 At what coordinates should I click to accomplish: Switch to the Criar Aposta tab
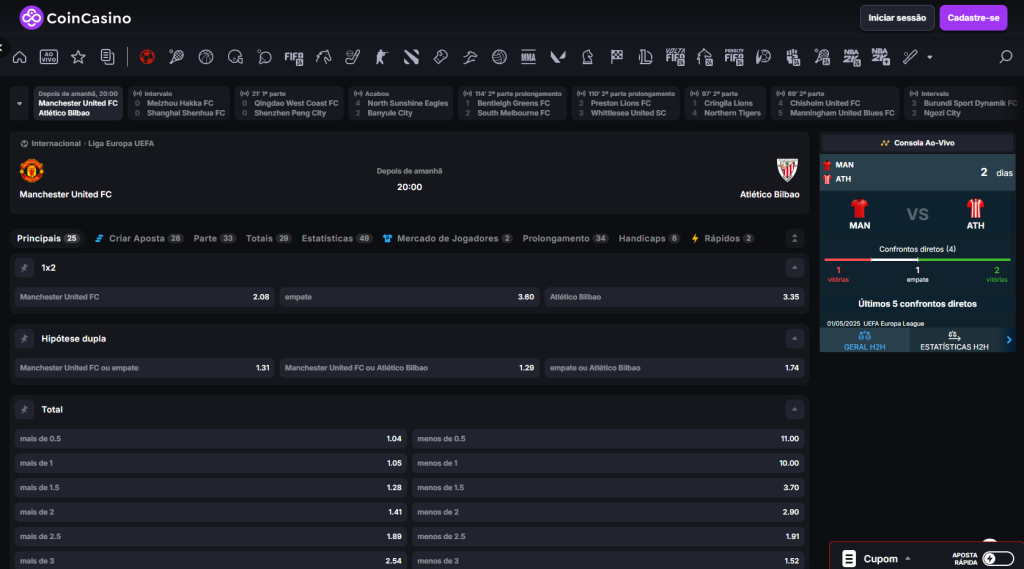[139, 238]
